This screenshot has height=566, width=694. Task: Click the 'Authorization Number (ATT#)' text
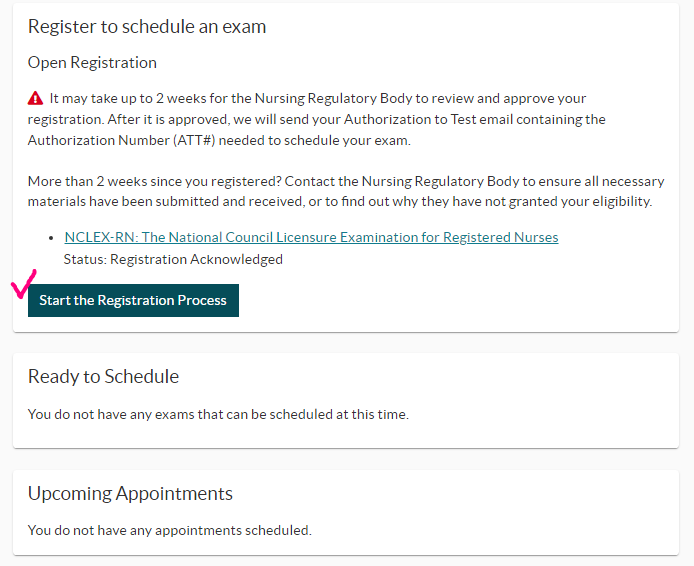pyautogui.click(x=121, y=140)
